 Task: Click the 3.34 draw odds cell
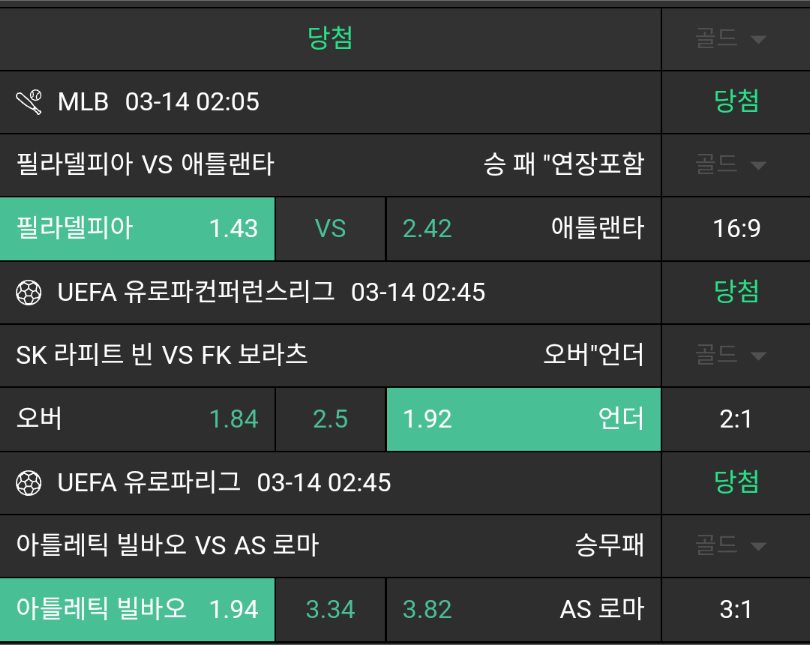(330, 609)
